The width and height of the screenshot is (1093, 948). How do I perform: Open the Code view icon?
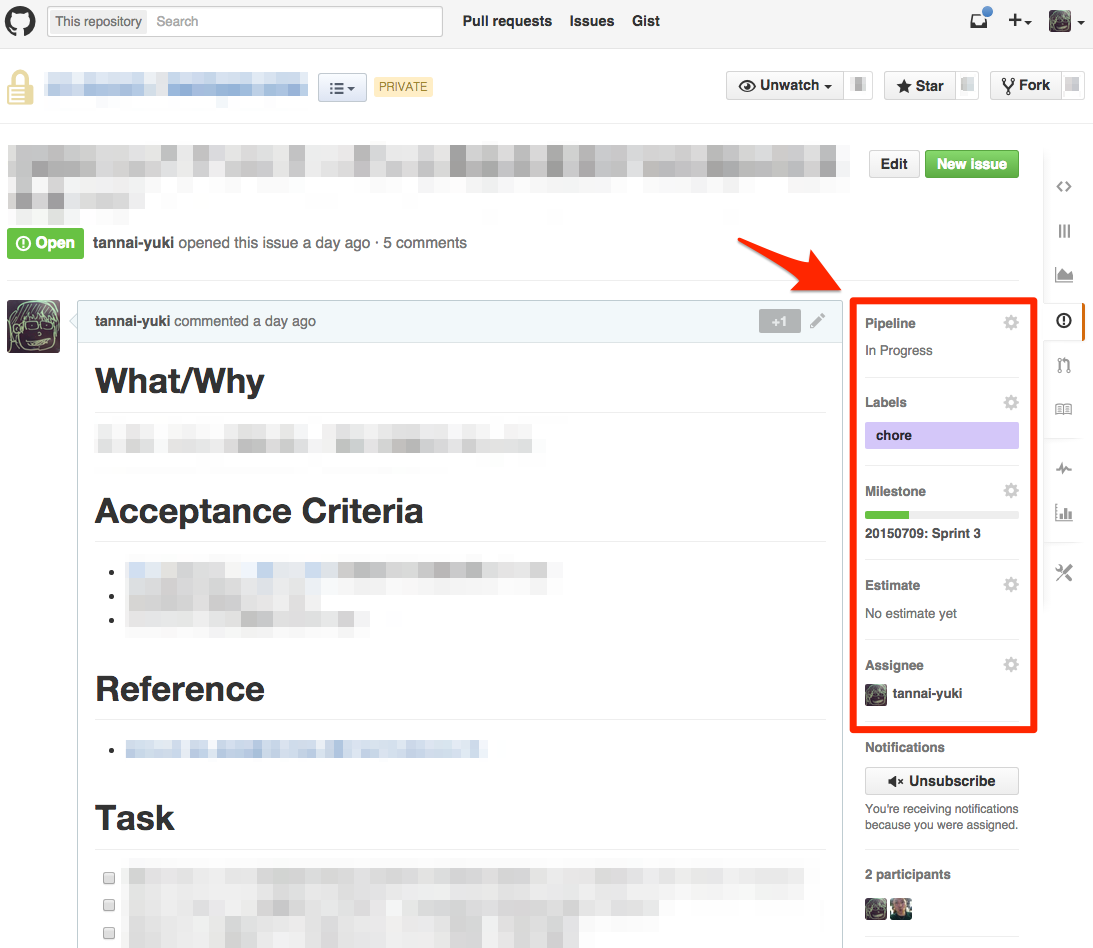(1063, 186)
